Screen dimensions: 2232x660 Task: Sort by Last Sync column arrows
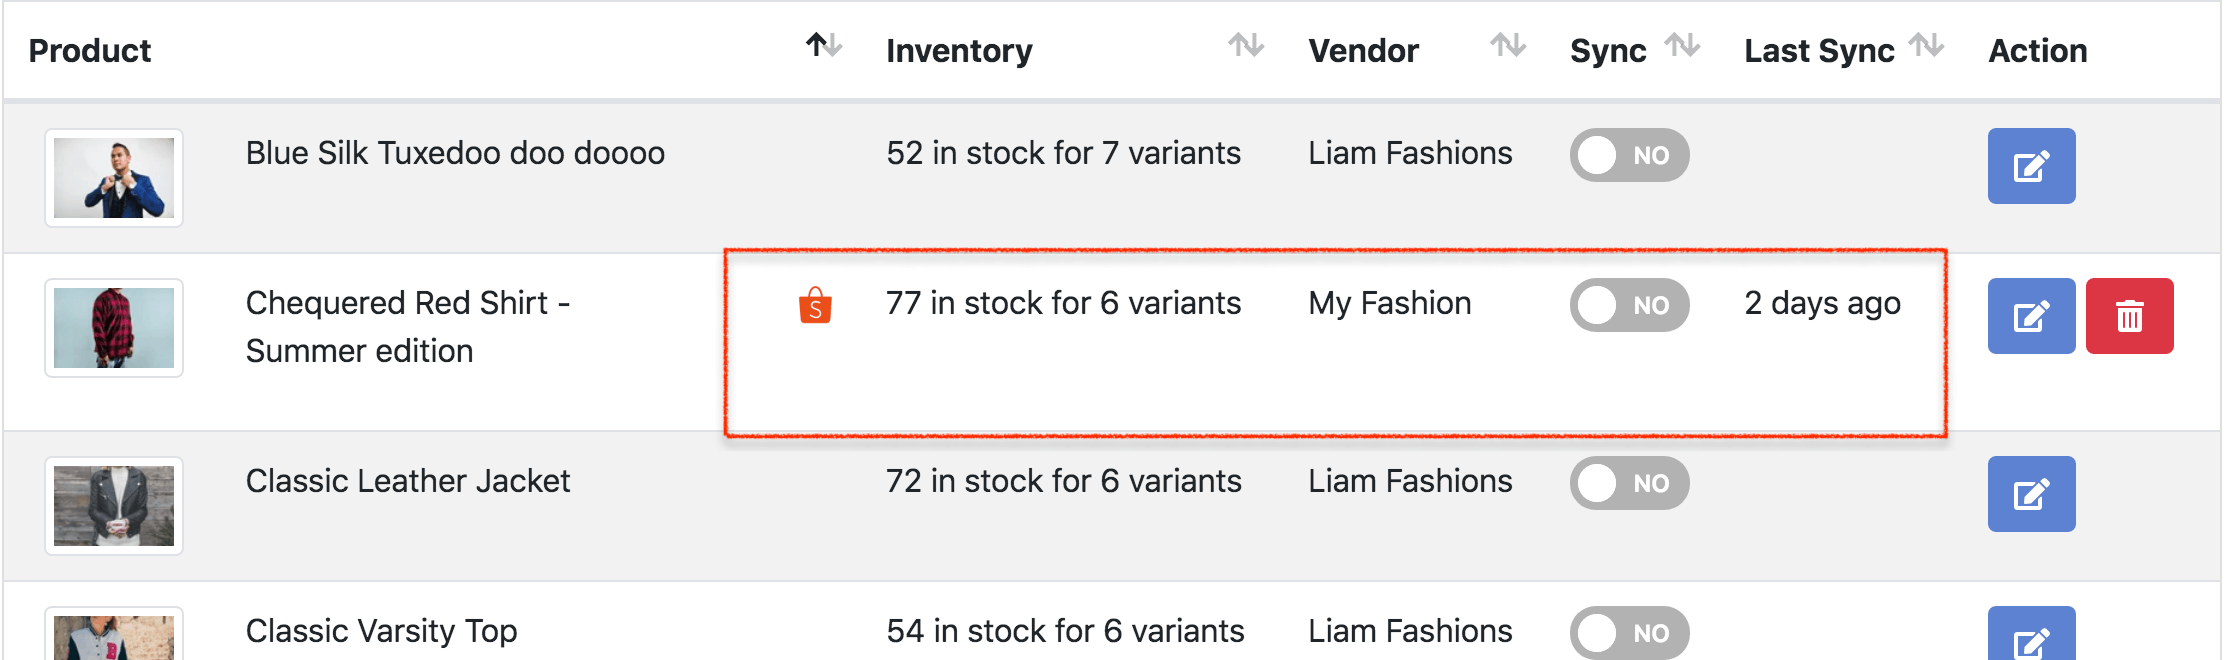coord(1926,46)
